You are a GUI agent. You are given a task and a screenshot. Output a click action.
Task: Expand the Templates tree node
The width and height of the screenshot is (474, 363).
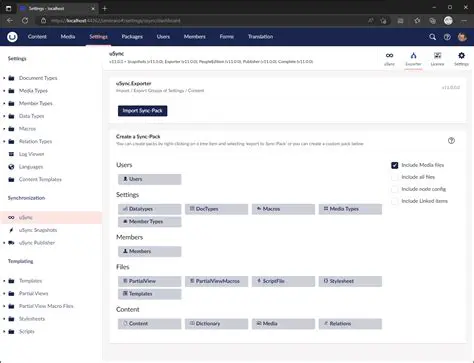point(4,281)
